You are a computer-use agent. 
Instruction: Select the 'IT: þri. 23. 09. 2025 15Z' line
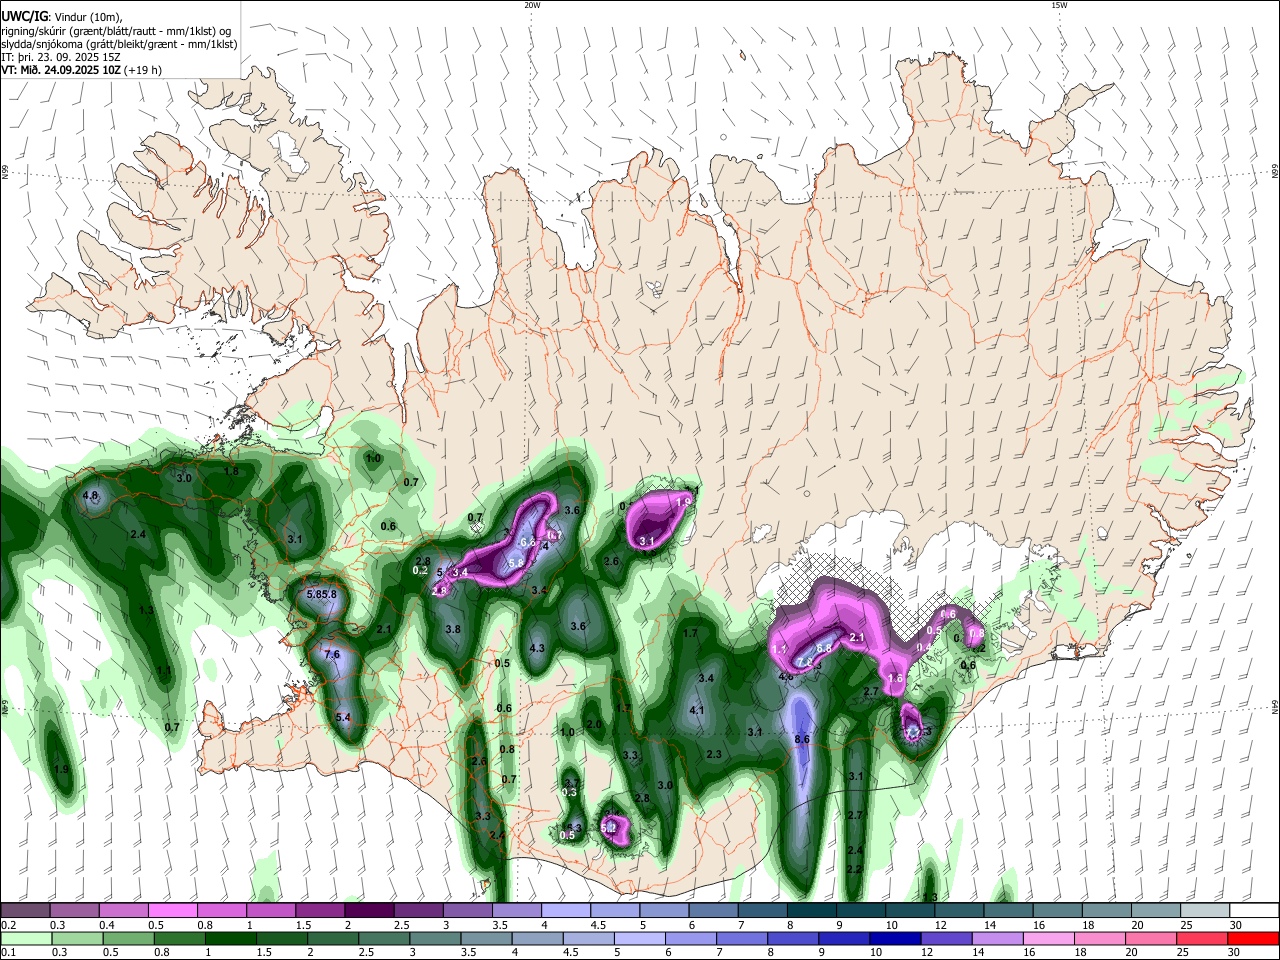(61, 57)
